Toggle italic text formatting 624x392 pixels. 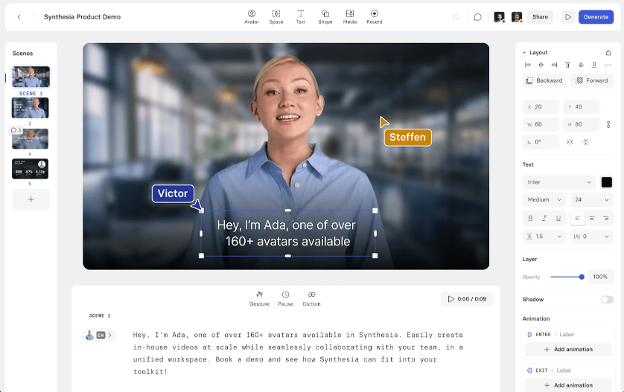544,218
